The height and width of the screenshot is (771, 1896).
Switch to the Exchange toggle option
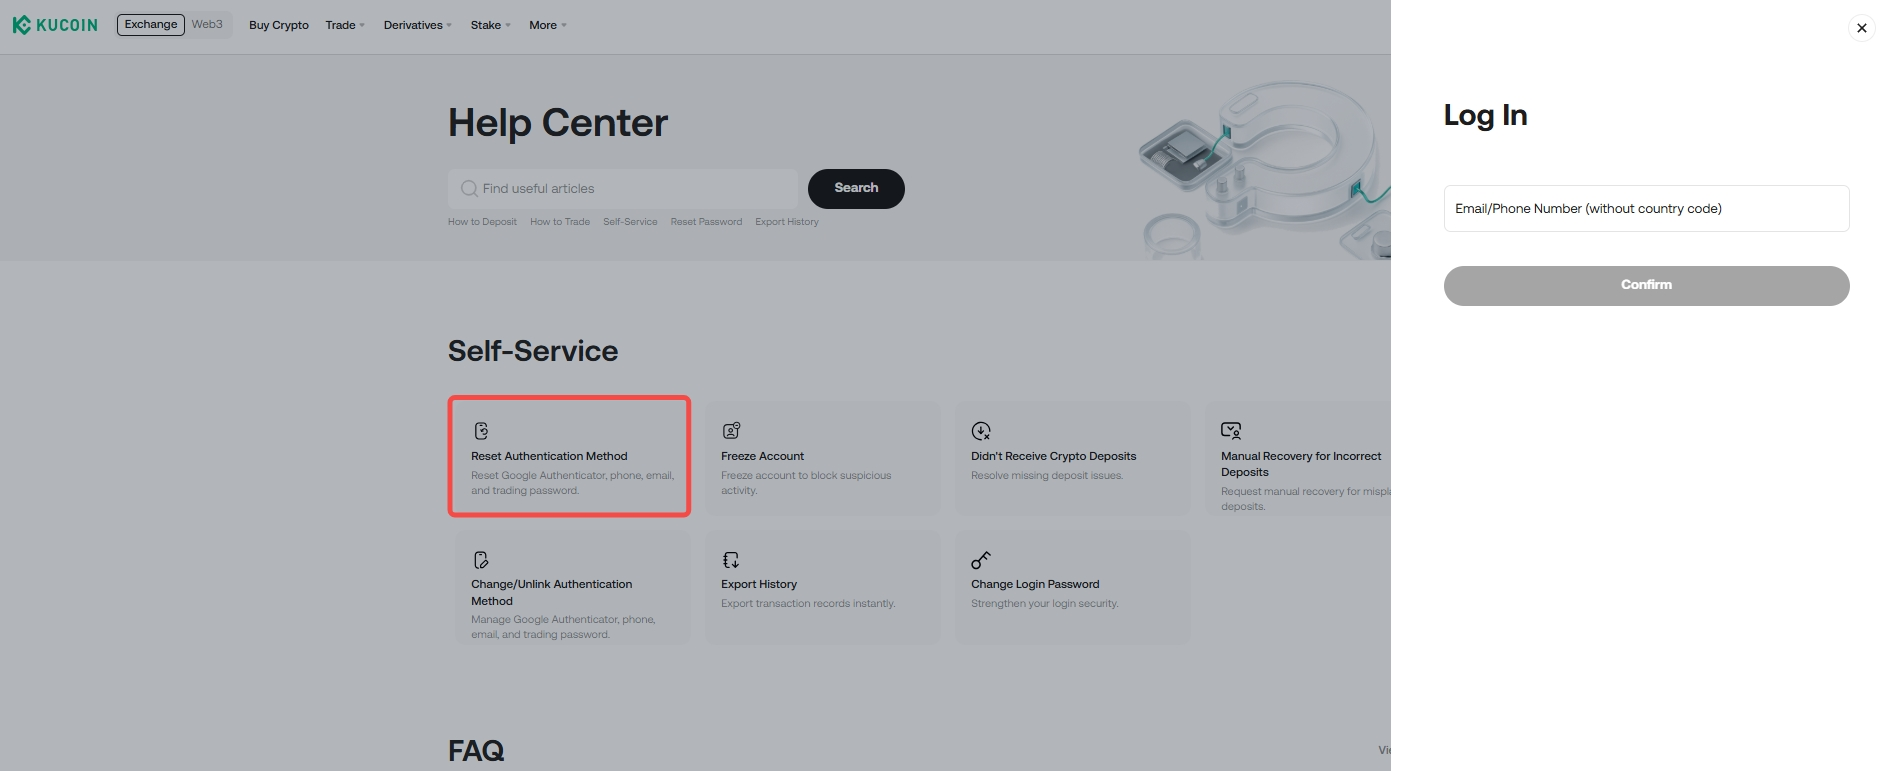click(151, 25)
